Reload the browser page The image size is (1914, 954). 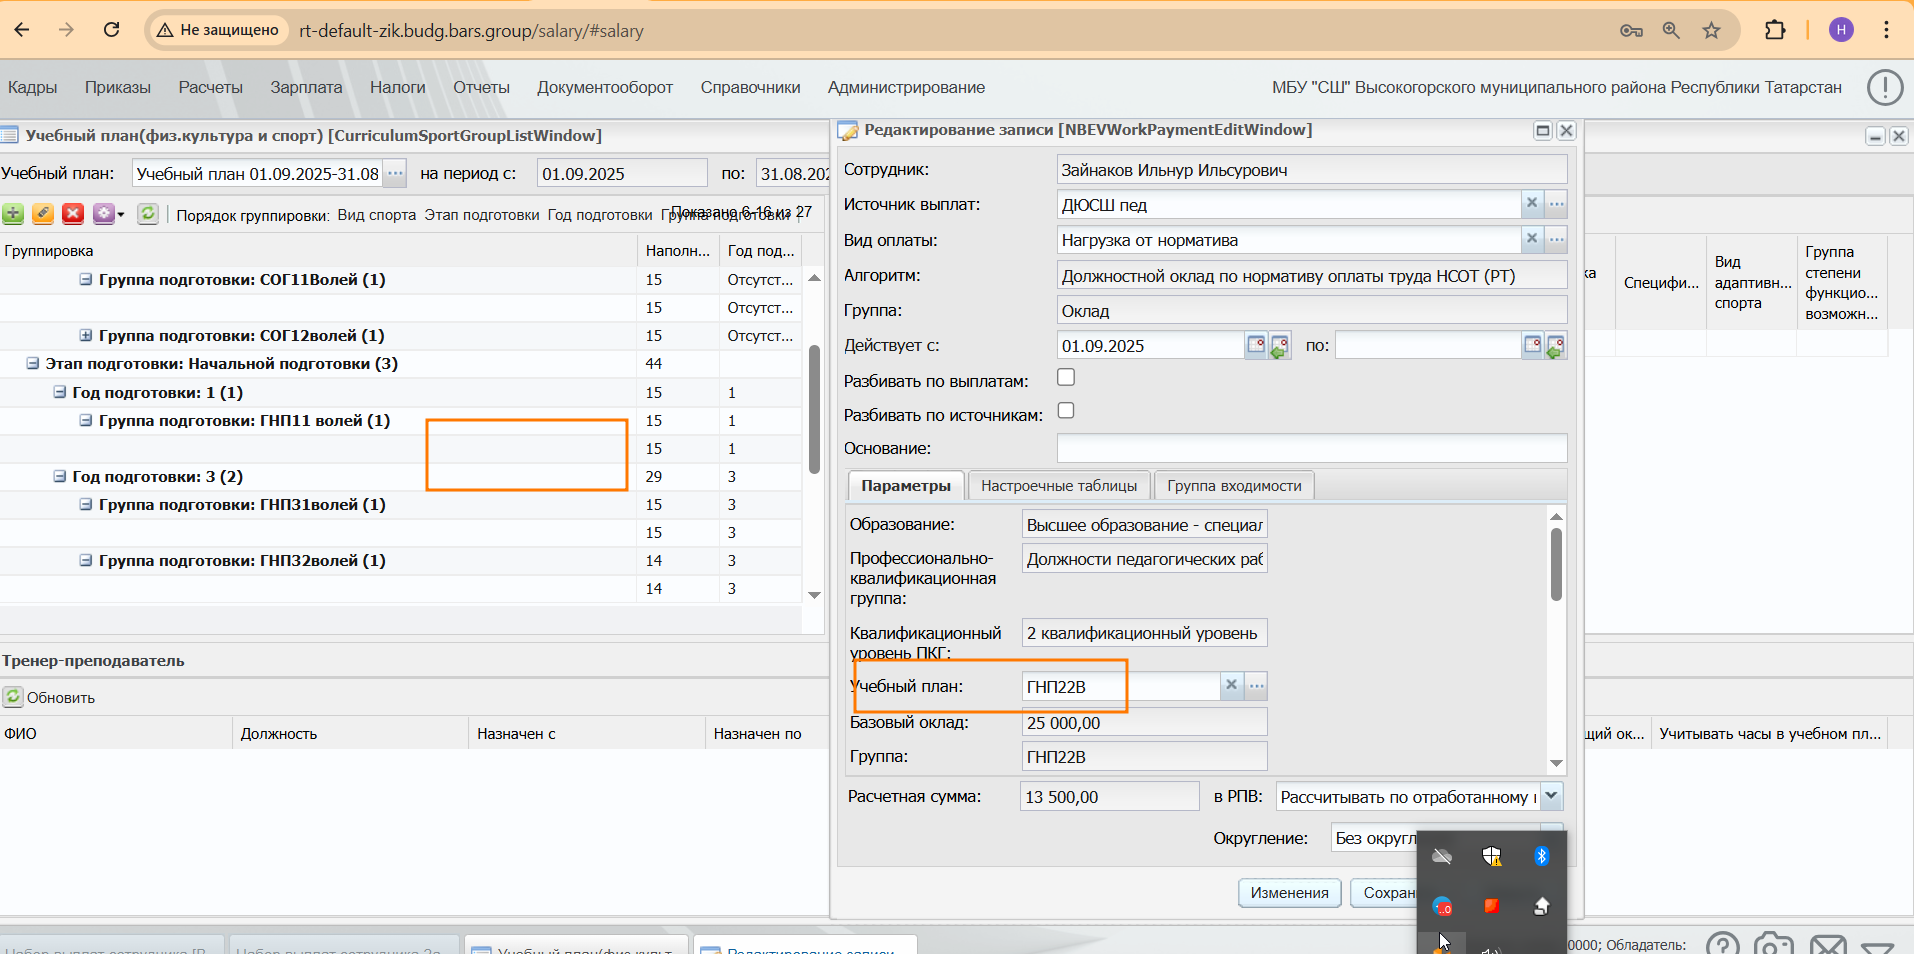coord(112,30)
